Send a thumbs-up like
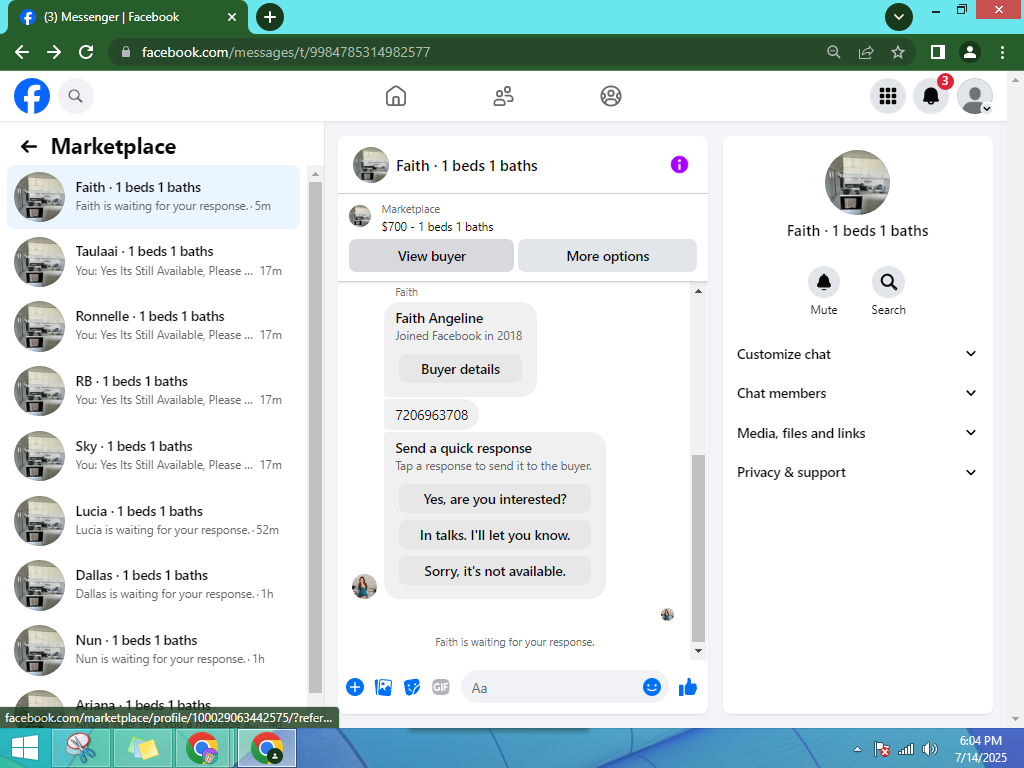This screenshot has width=1024, height=768. pos(688,687)
